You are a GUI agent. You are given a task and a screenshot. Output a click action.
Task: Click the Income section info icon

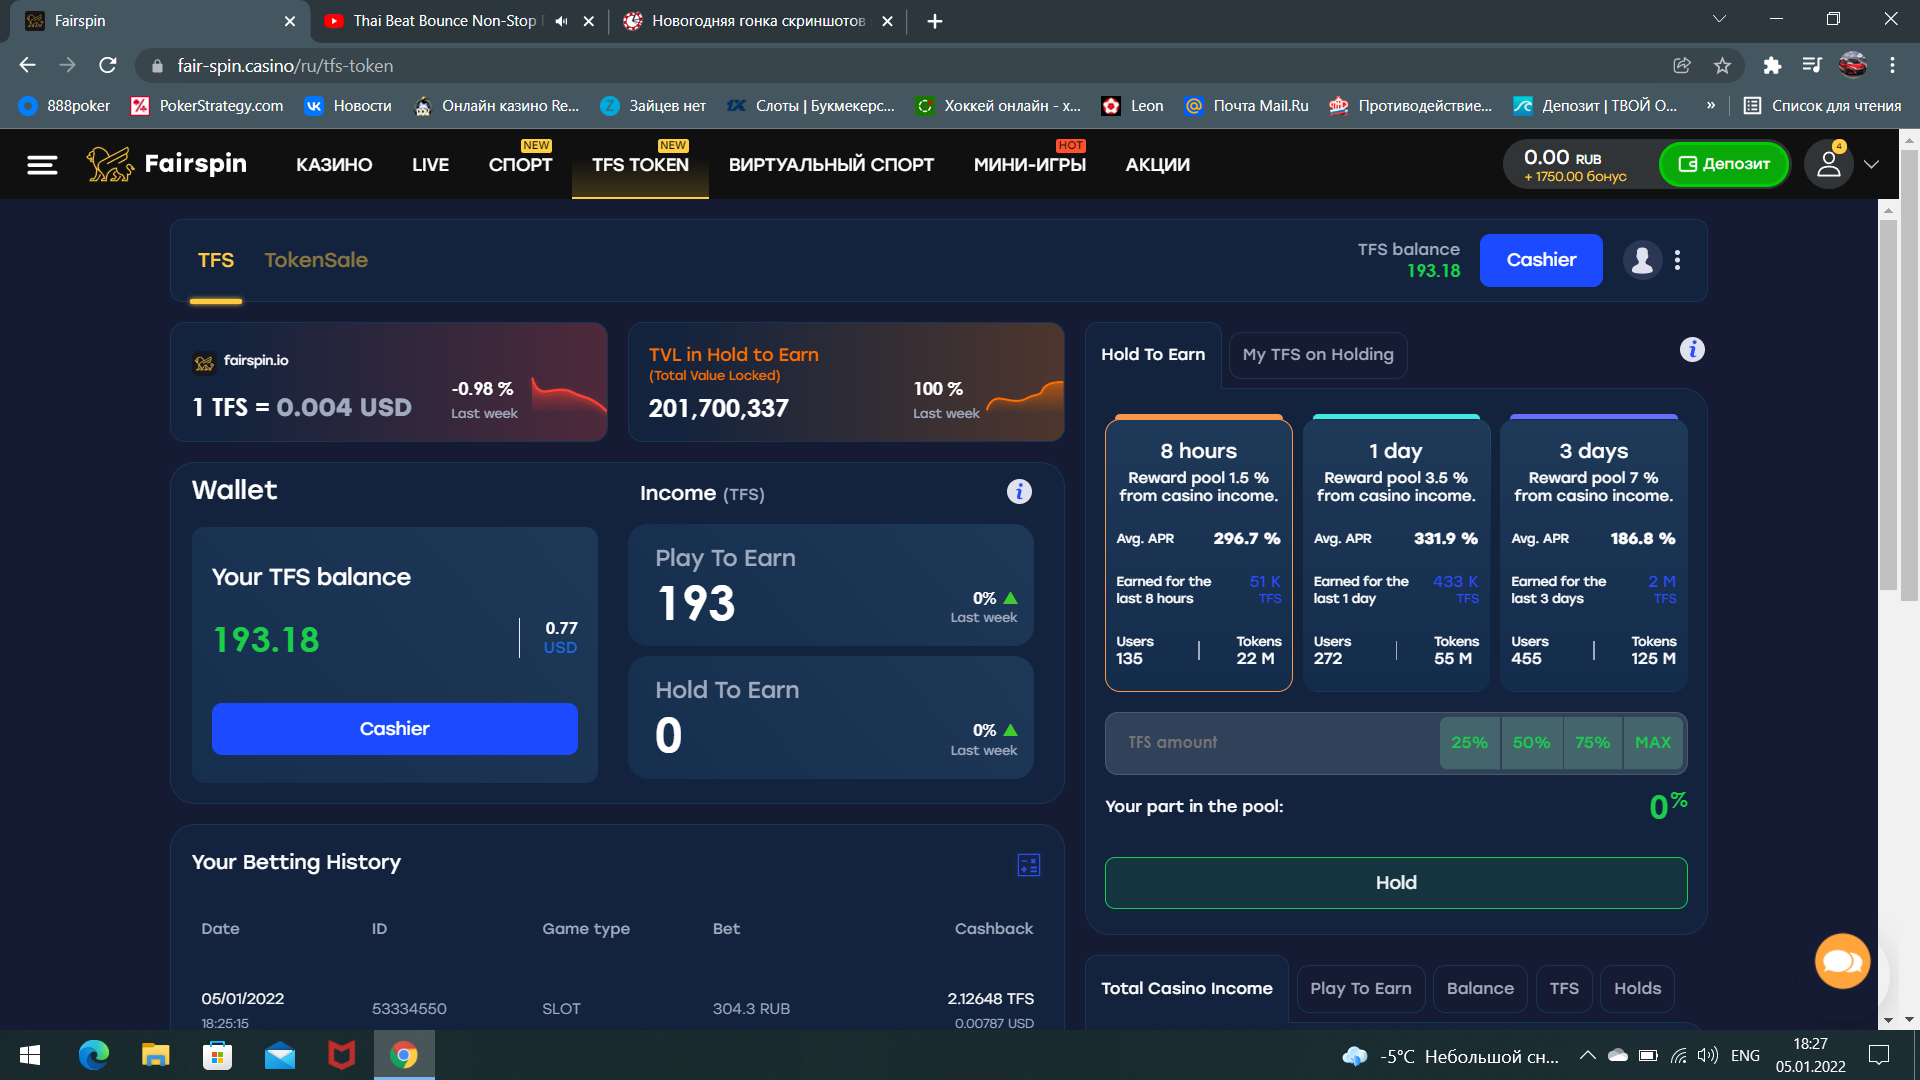[x=1019, y=492]
